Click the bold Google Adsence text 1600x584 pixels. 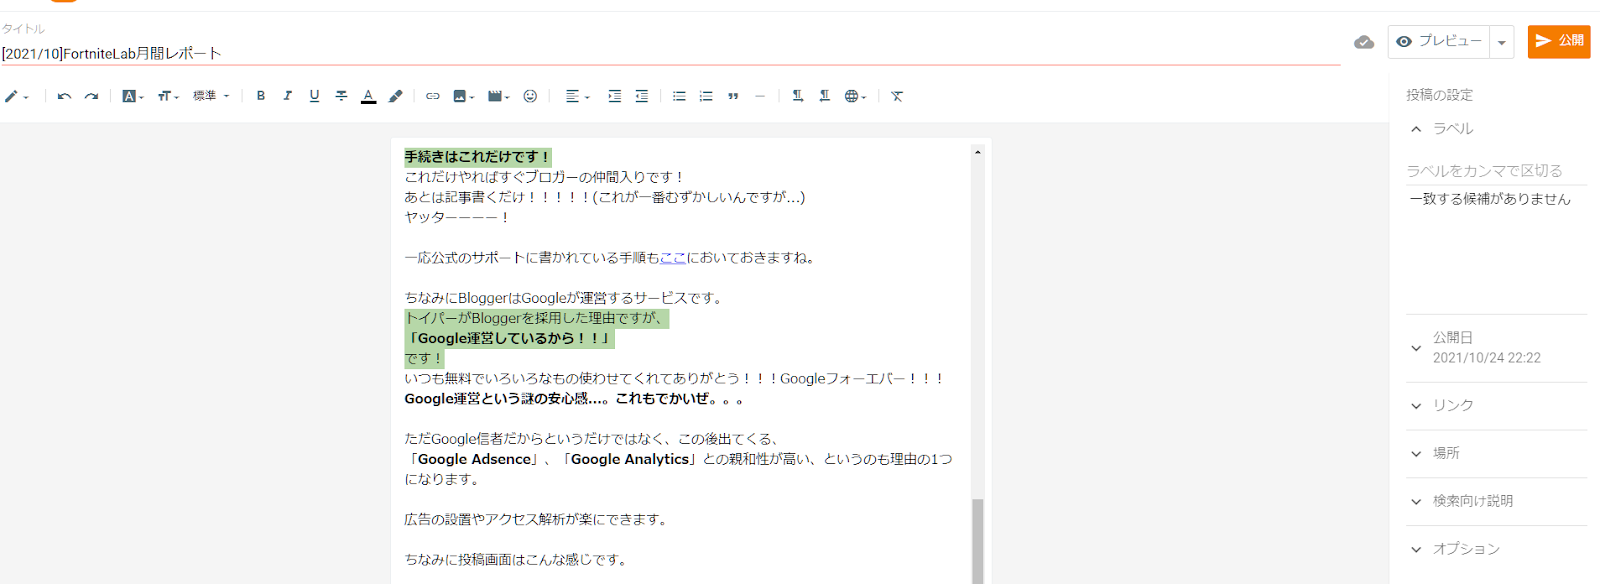(x=475, y=459)
